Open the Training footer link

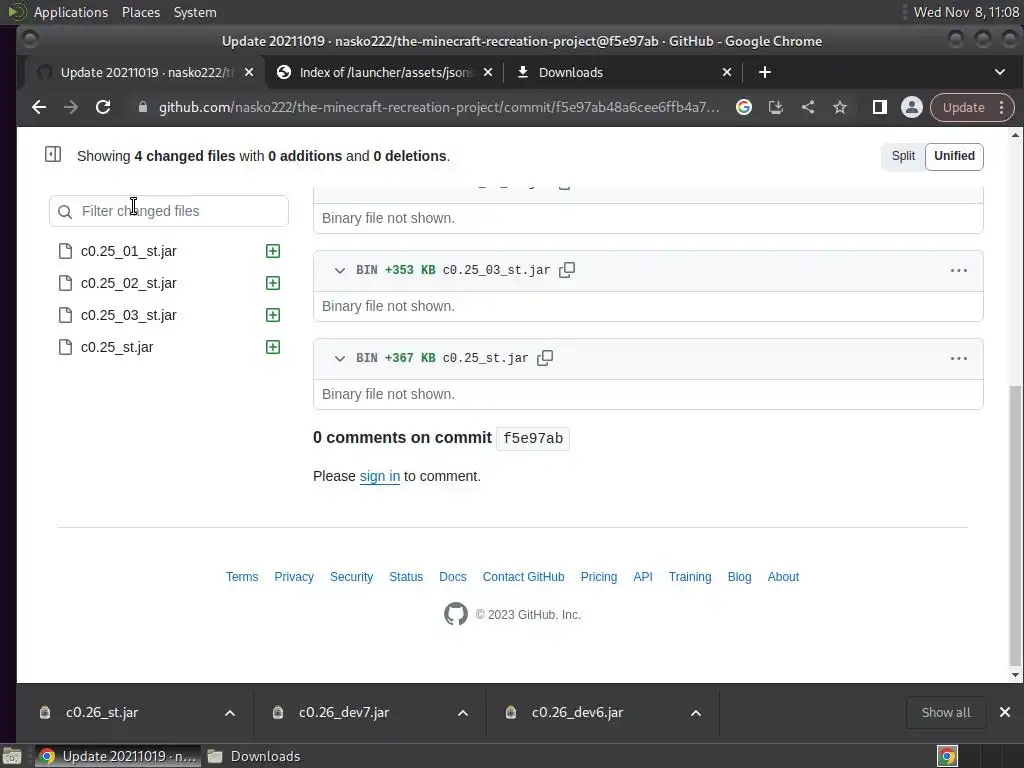[690, 577]
